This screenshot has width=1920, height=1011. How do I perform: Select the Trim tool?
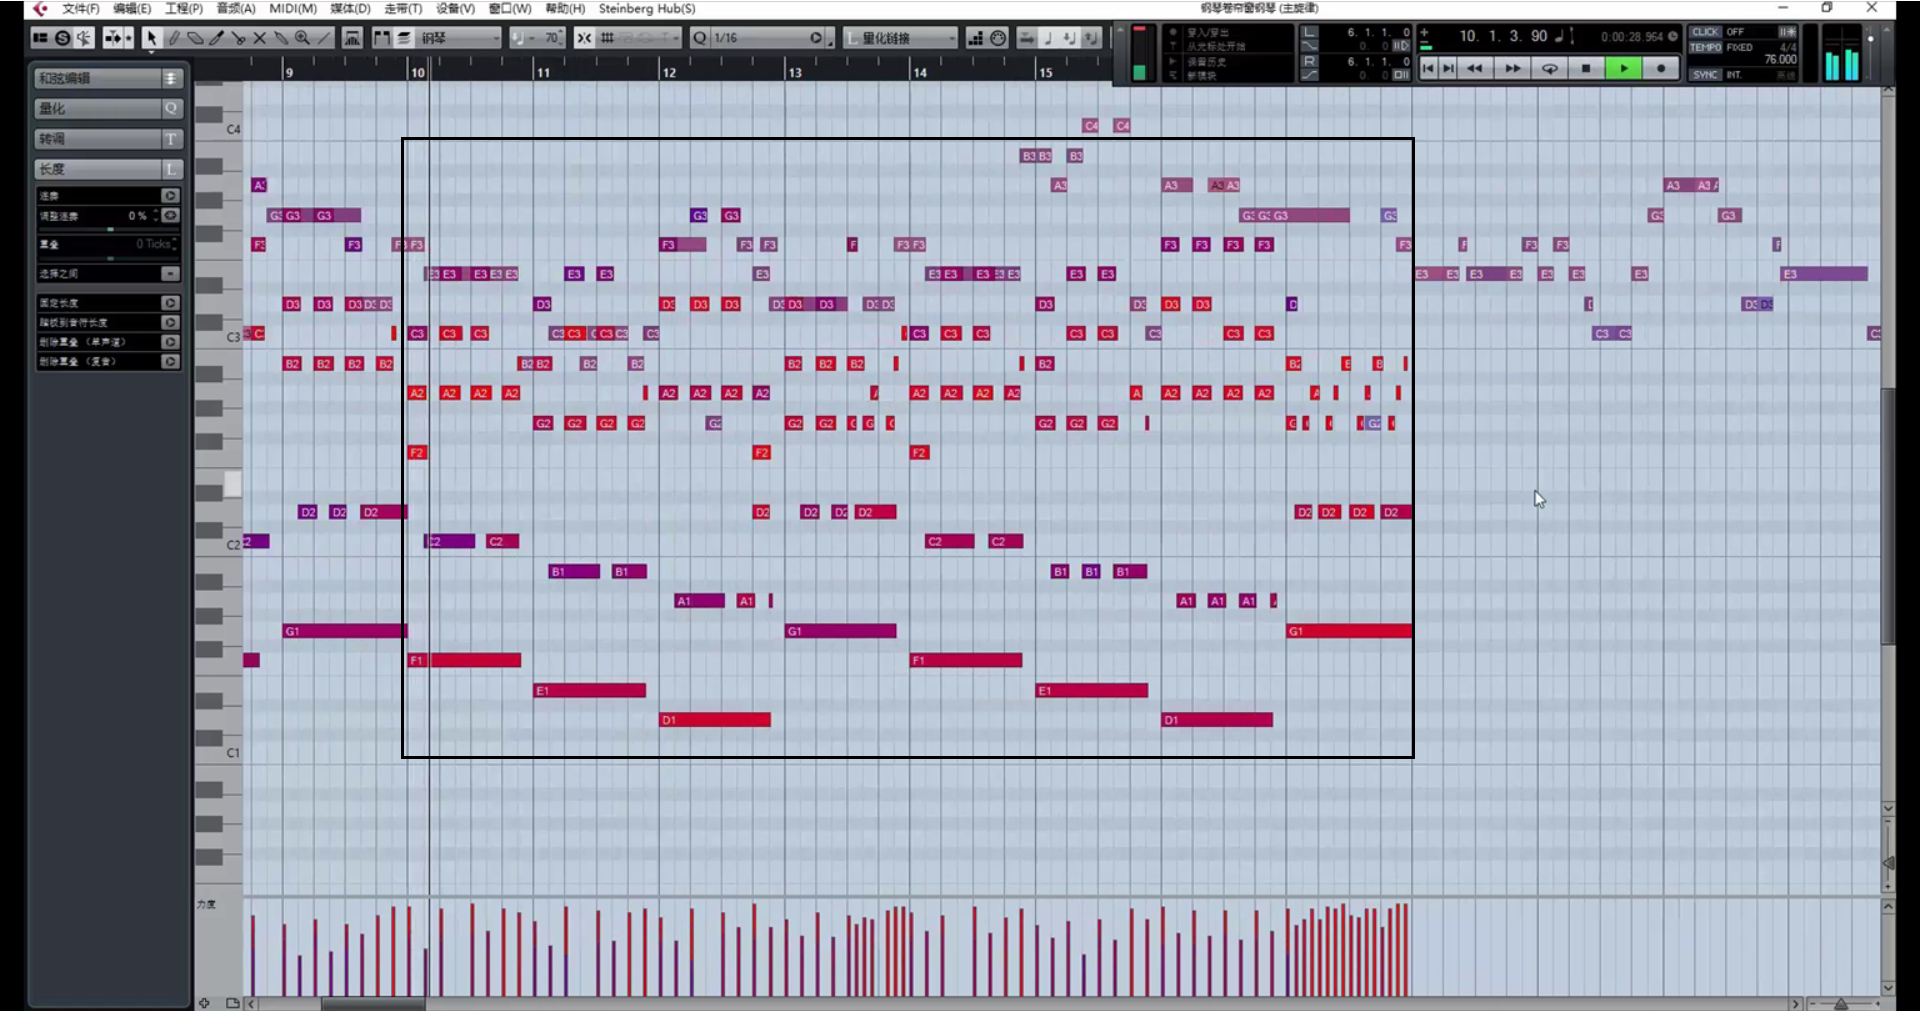(x=216, y=38)
